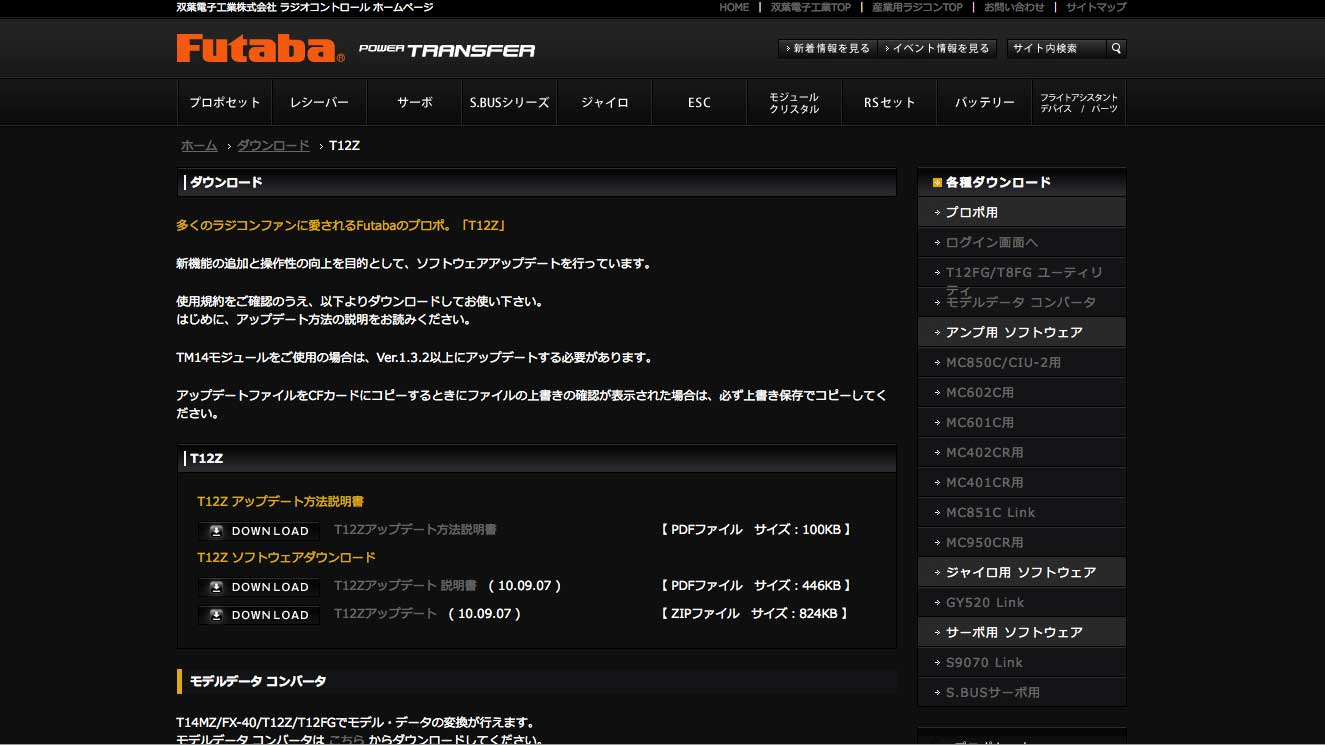
Task: Go to HOME in top bar
Action: (734, 7)
